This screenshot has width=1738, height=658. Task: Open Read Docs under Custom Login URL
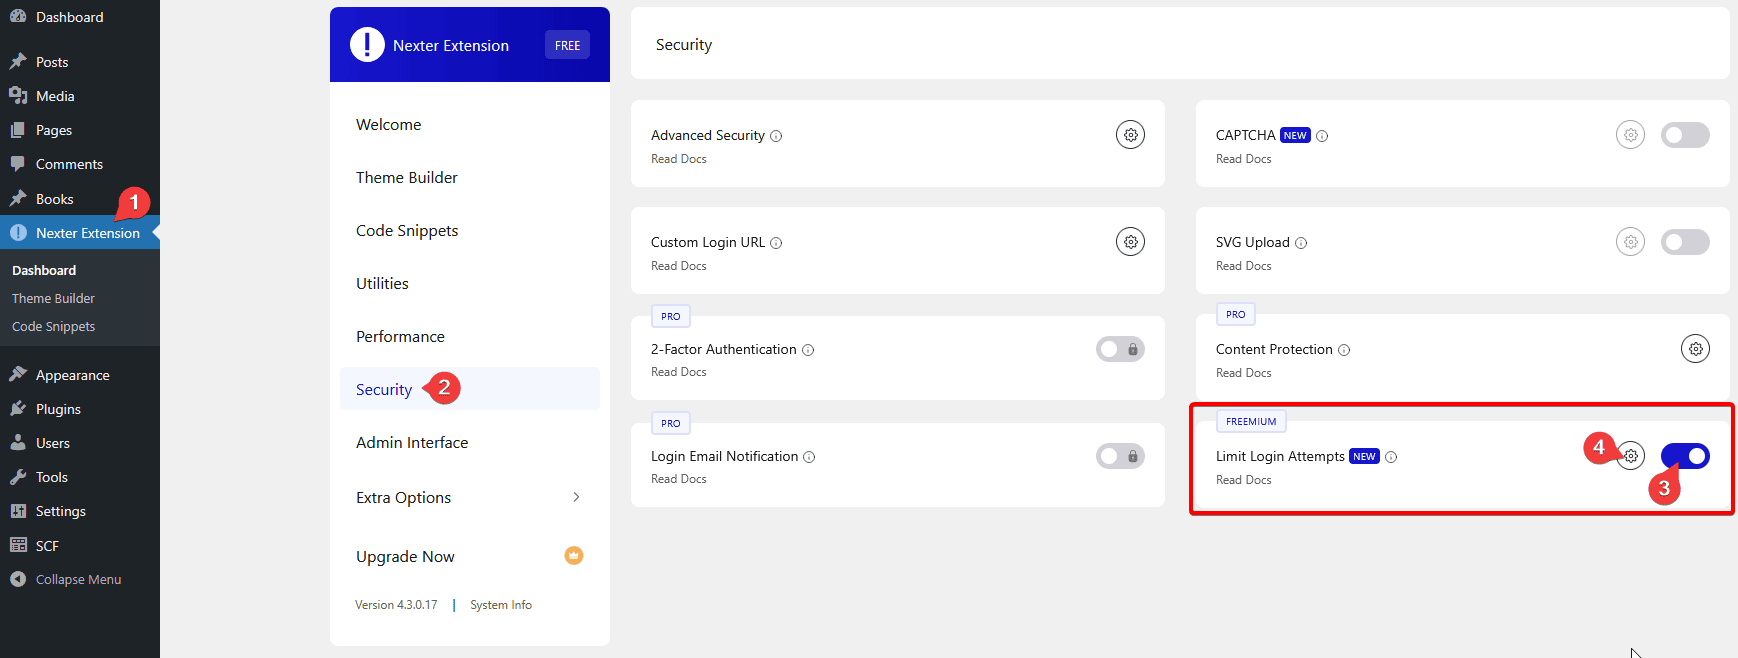(679, 266)
